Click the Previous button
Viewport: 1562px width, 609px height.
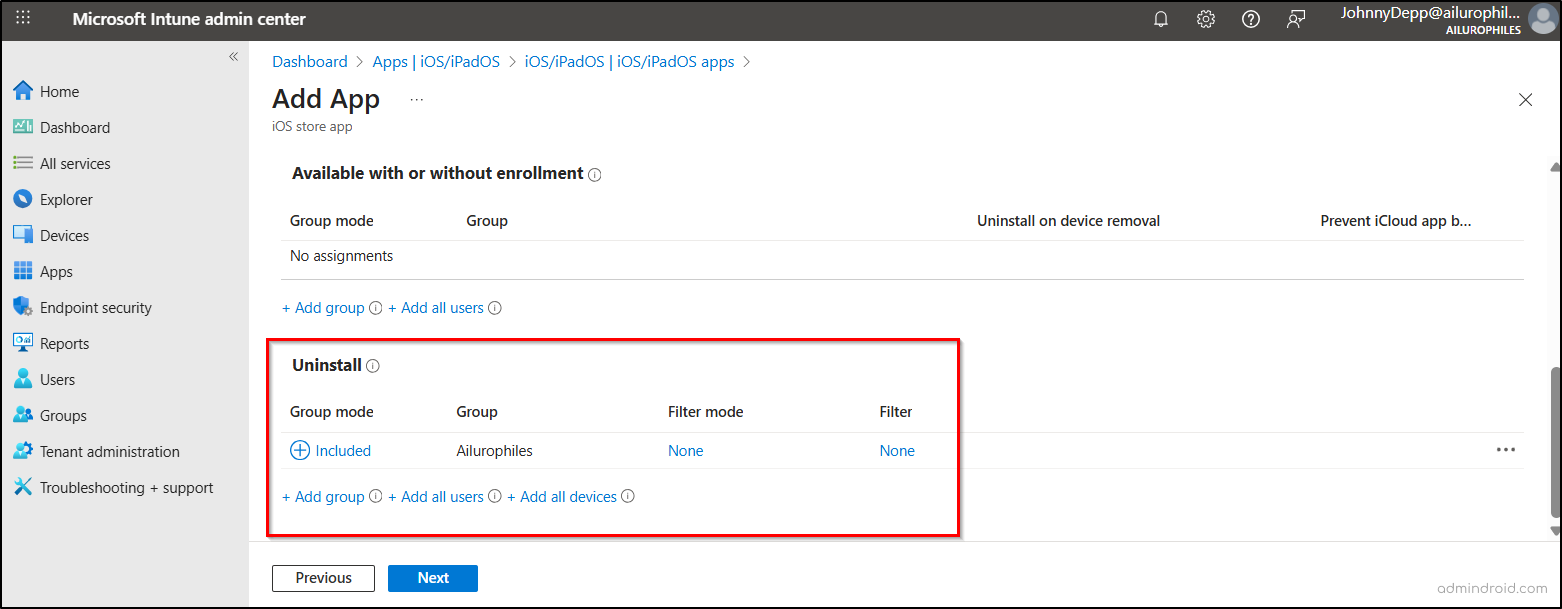[x=323, y=578]
